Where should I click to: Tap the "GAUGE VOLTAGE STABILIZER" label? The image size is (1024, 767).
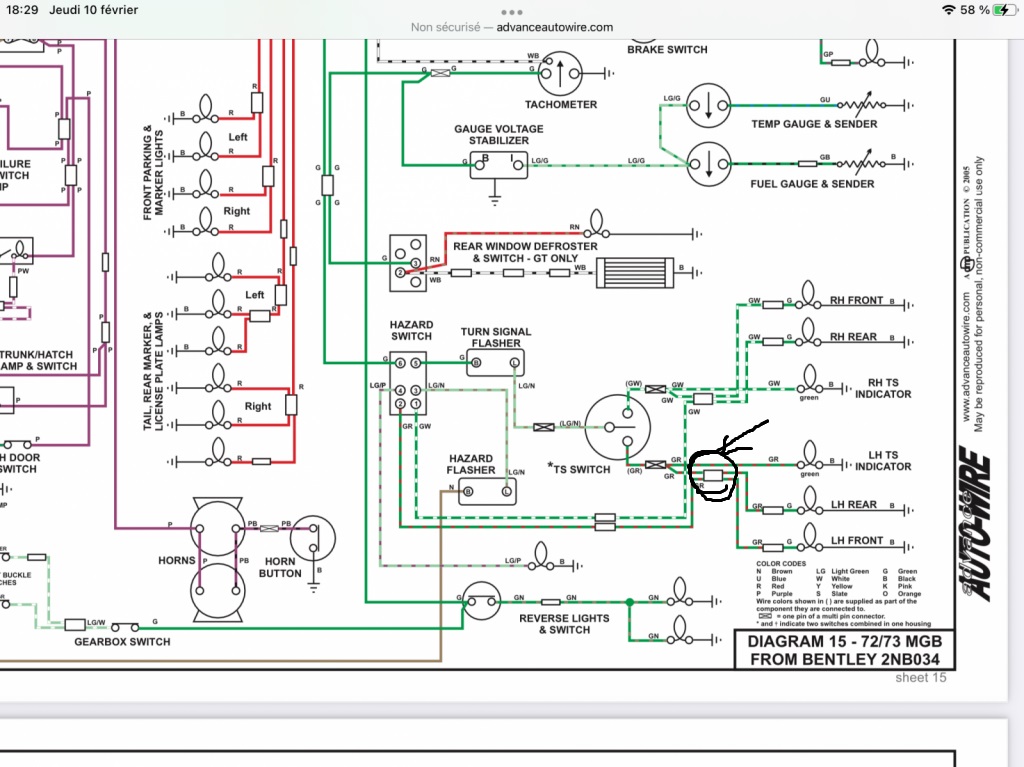tap(499, 135)
